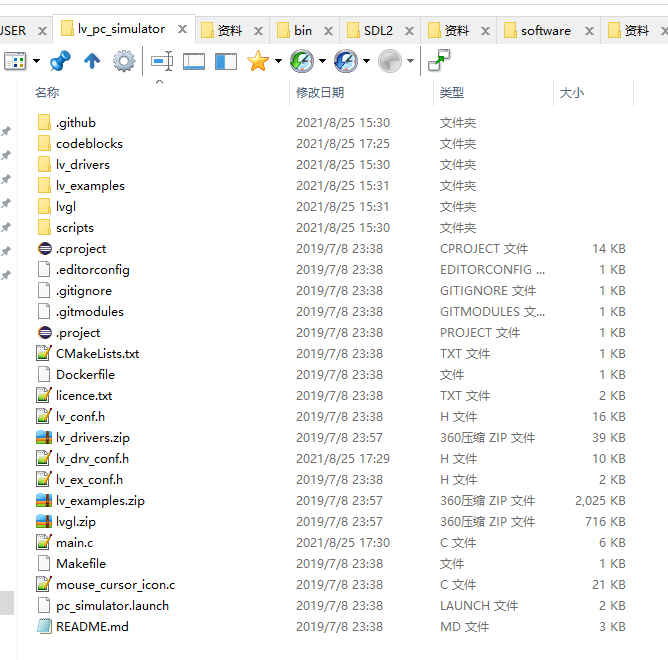Select the scripts folder
The image size is (668, 660).
coord(75,228)
